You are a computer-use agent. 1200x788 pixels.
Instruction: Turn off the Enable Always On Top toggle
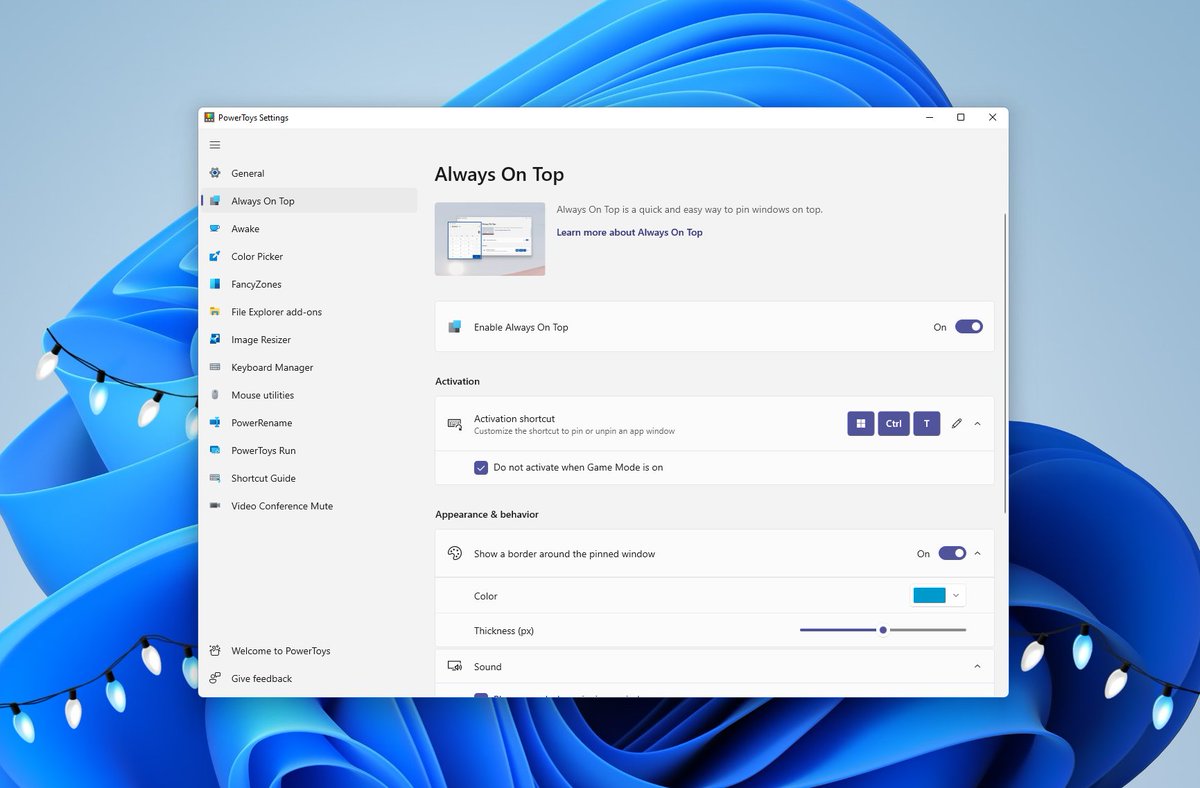[x=969, y=327]
